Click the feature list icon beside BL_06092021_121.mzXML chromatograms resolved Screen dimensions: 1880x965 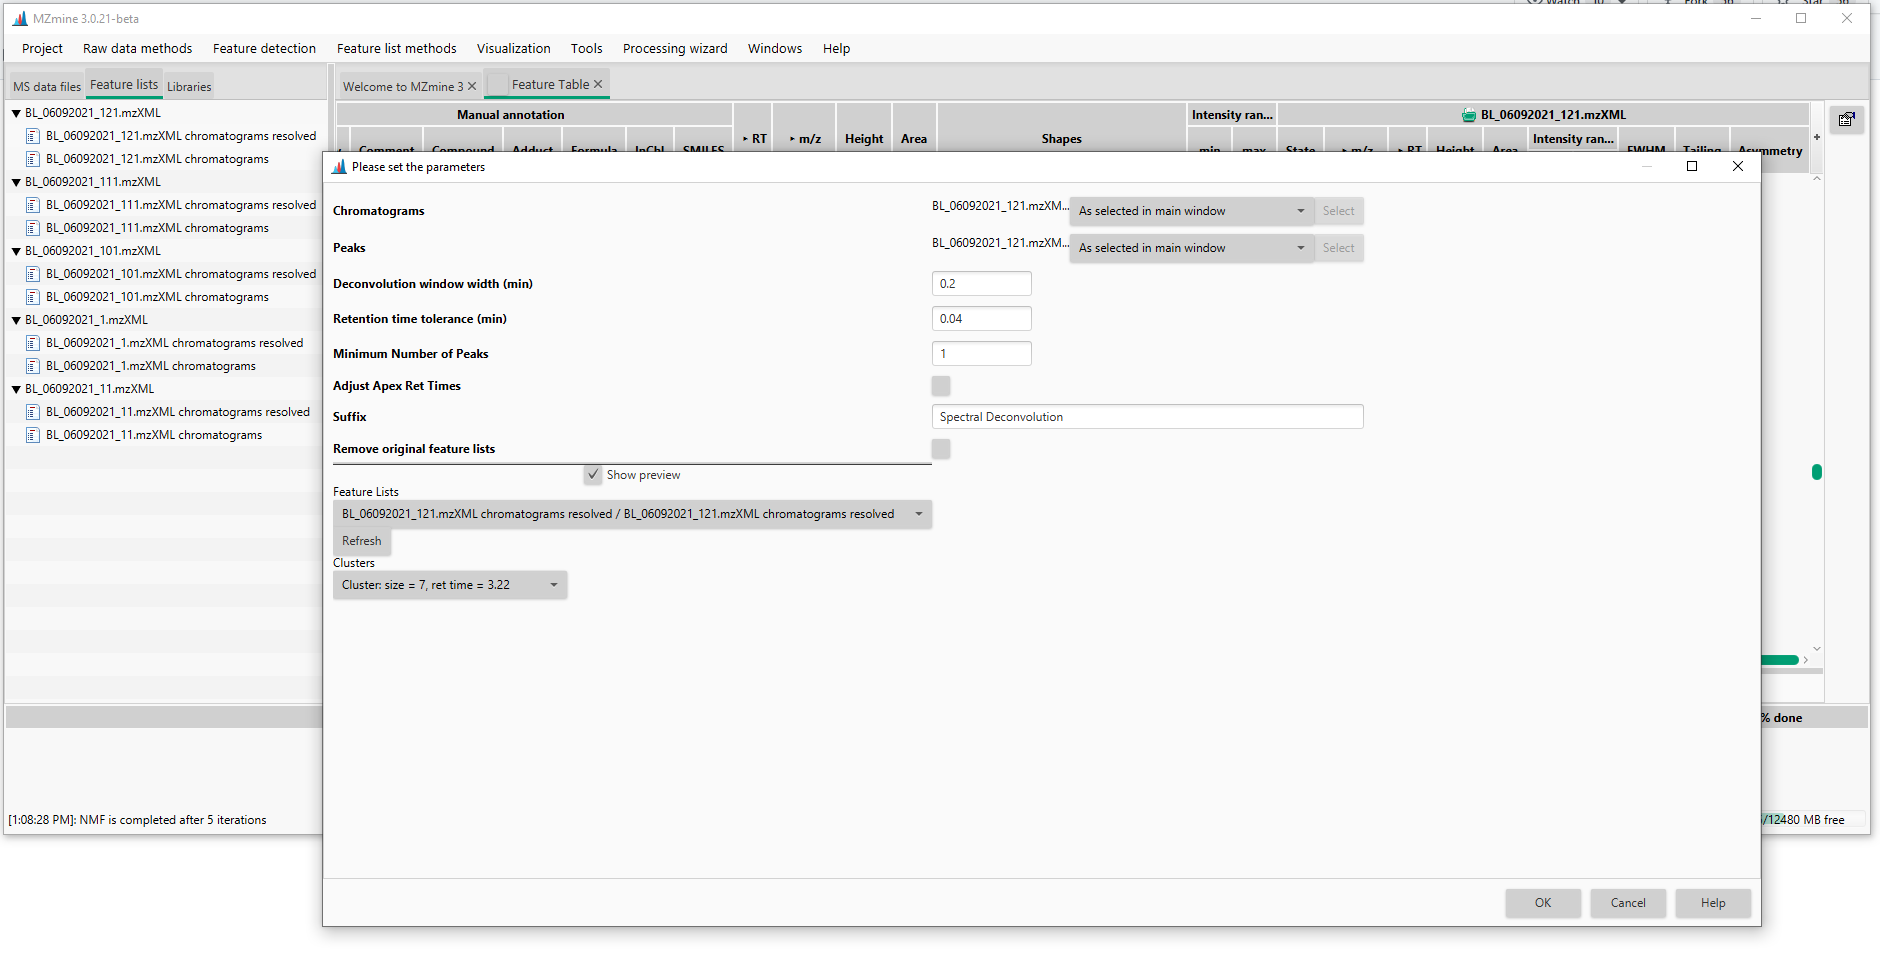tap(33, 135)
